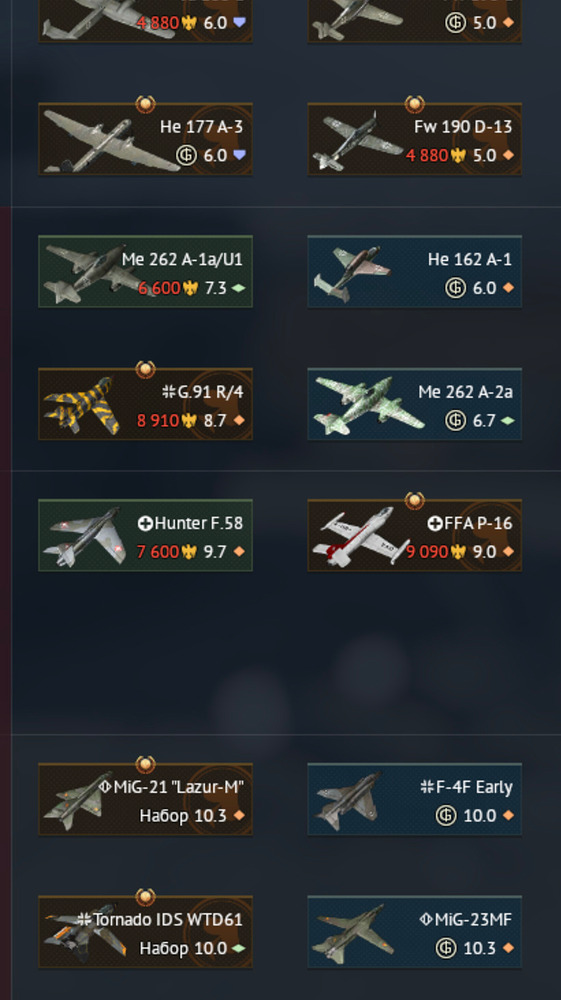The width and height of the screenshot is (561, 1000).
Task: Pick the Me 262 A-2a card
Action: 414,404
